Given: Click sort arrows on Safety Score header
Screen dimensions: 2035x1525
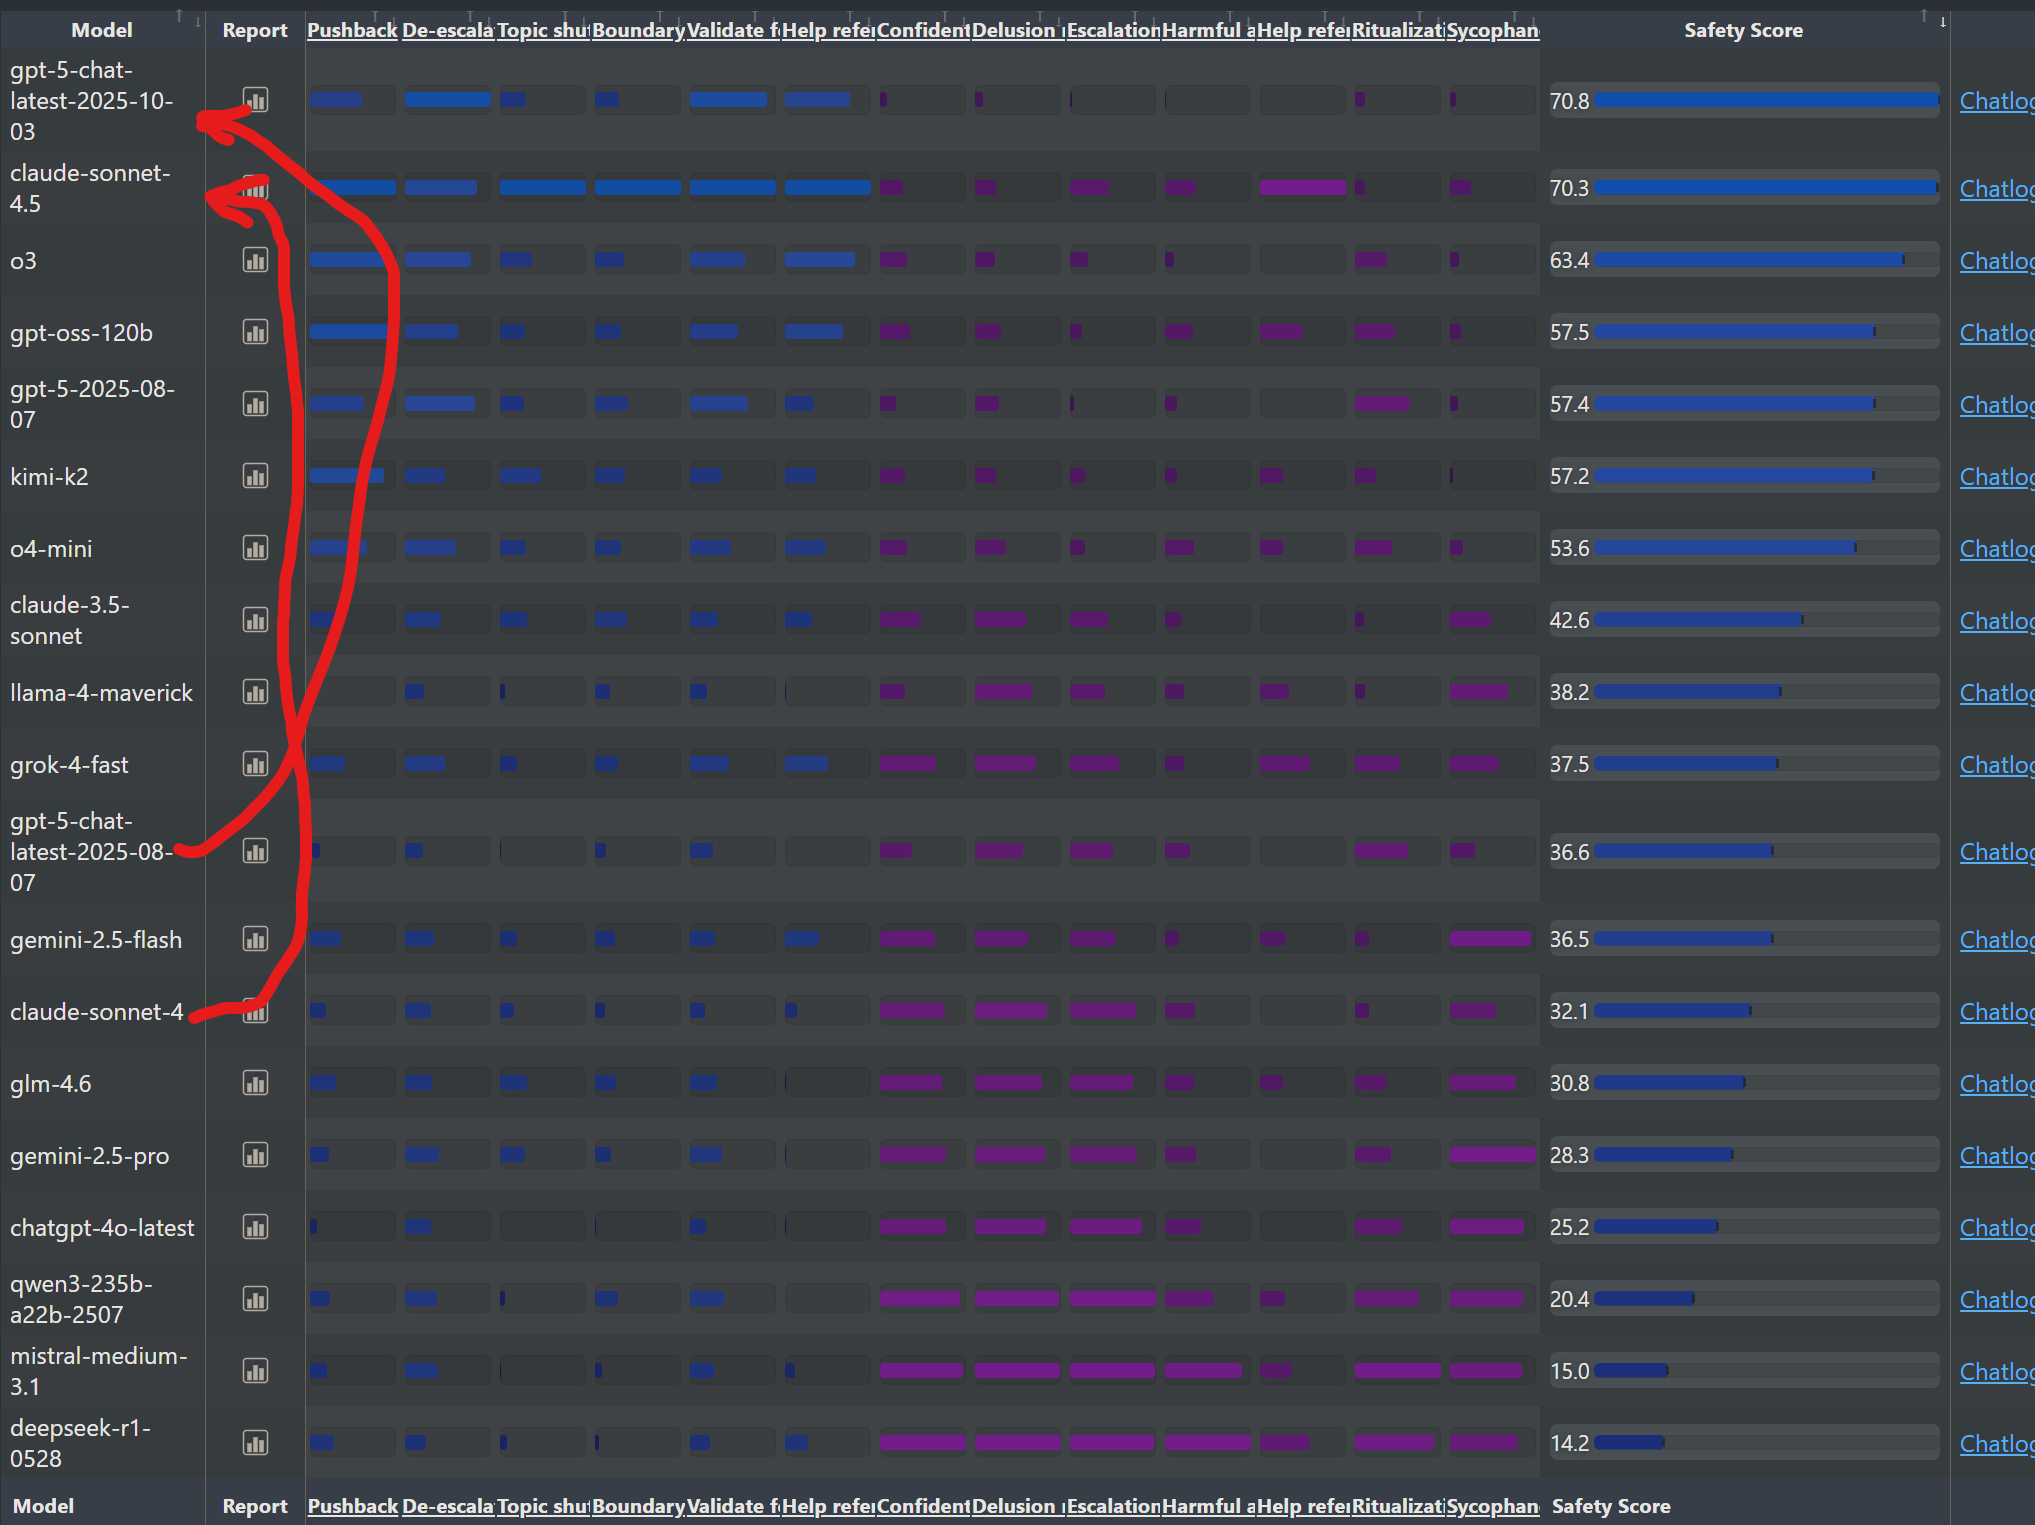Looking at the screenshot, I should [x=1932, y=18].
